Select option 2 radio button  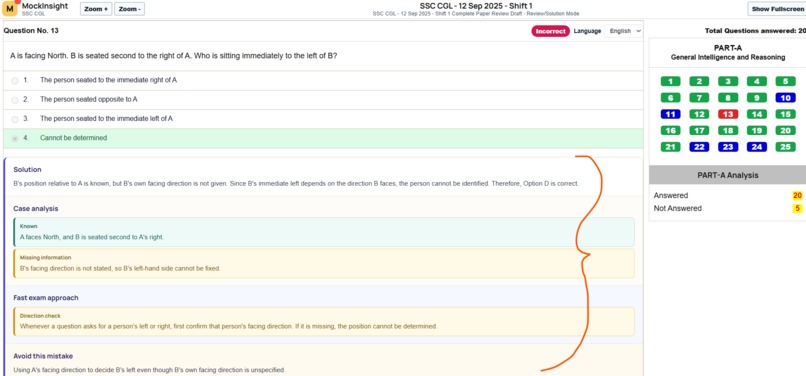tap(14, 100)
